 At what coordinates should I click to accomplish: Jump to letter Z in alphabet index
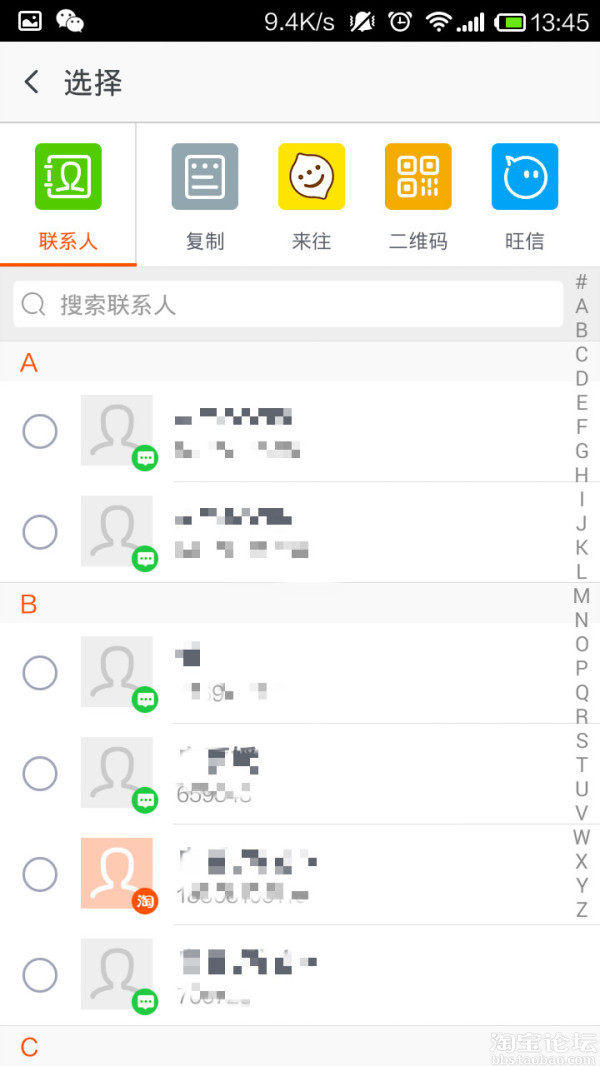pos(581,910)
